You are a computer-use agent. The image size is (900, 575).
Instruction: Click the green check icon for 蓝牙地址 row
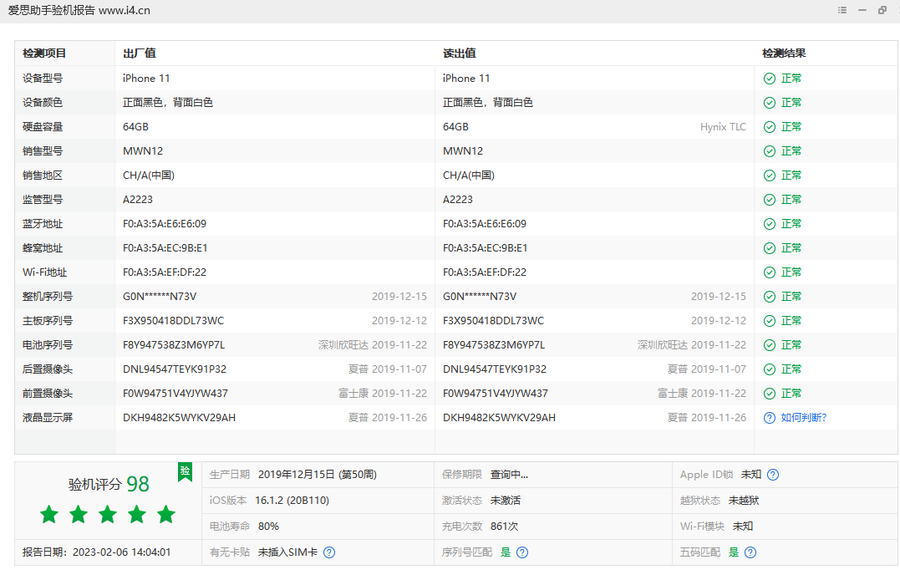pos(770,224)
